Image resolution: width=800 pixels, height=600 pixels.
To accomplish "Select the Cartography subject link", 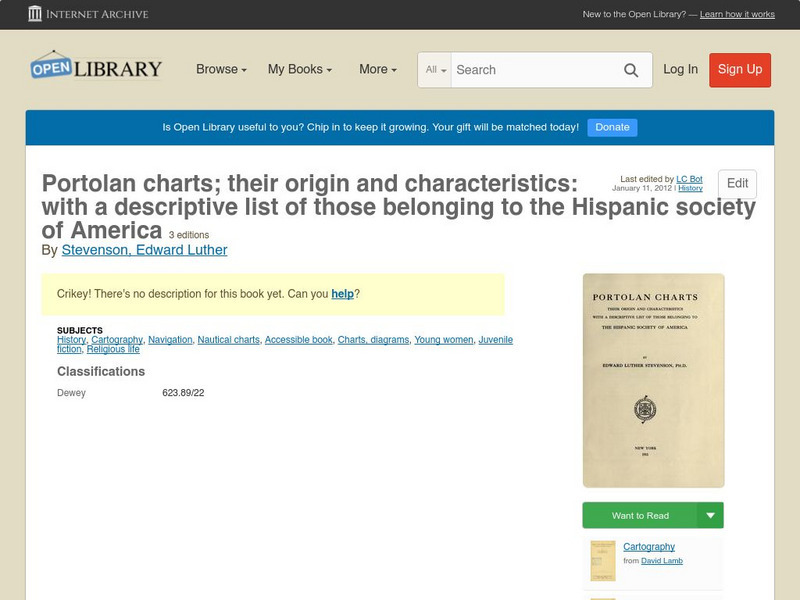I will pyautogui.click(x=115, y=340).
